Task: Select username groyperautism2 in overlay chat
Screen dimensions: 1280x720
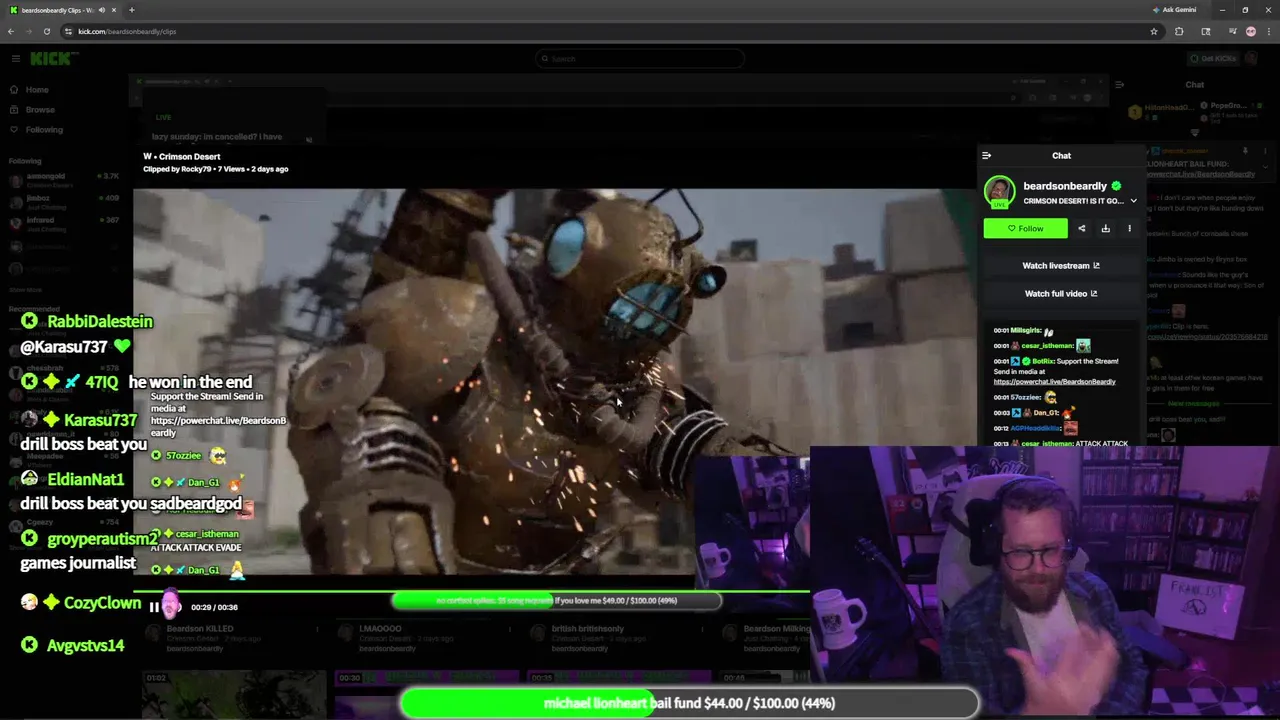Action: click(103, 540)
